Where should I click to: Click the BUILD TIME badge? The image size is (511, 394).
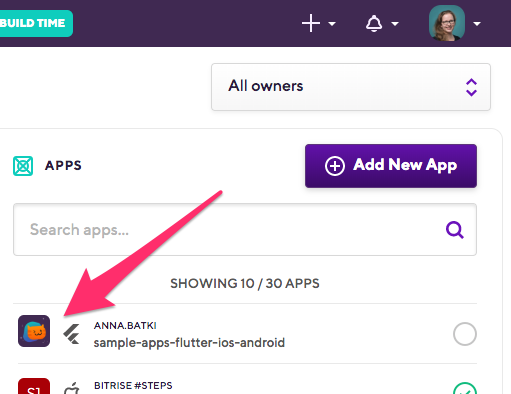pyautogui.click(x=35, y=23)
